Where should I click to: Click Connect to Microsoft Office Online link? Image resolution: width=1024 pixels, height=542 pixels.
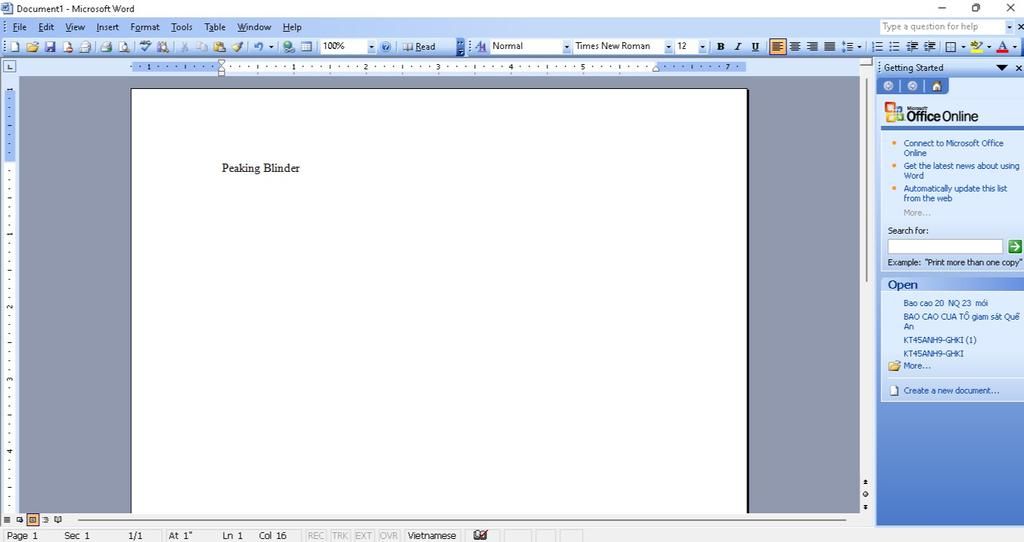[953, 148]
